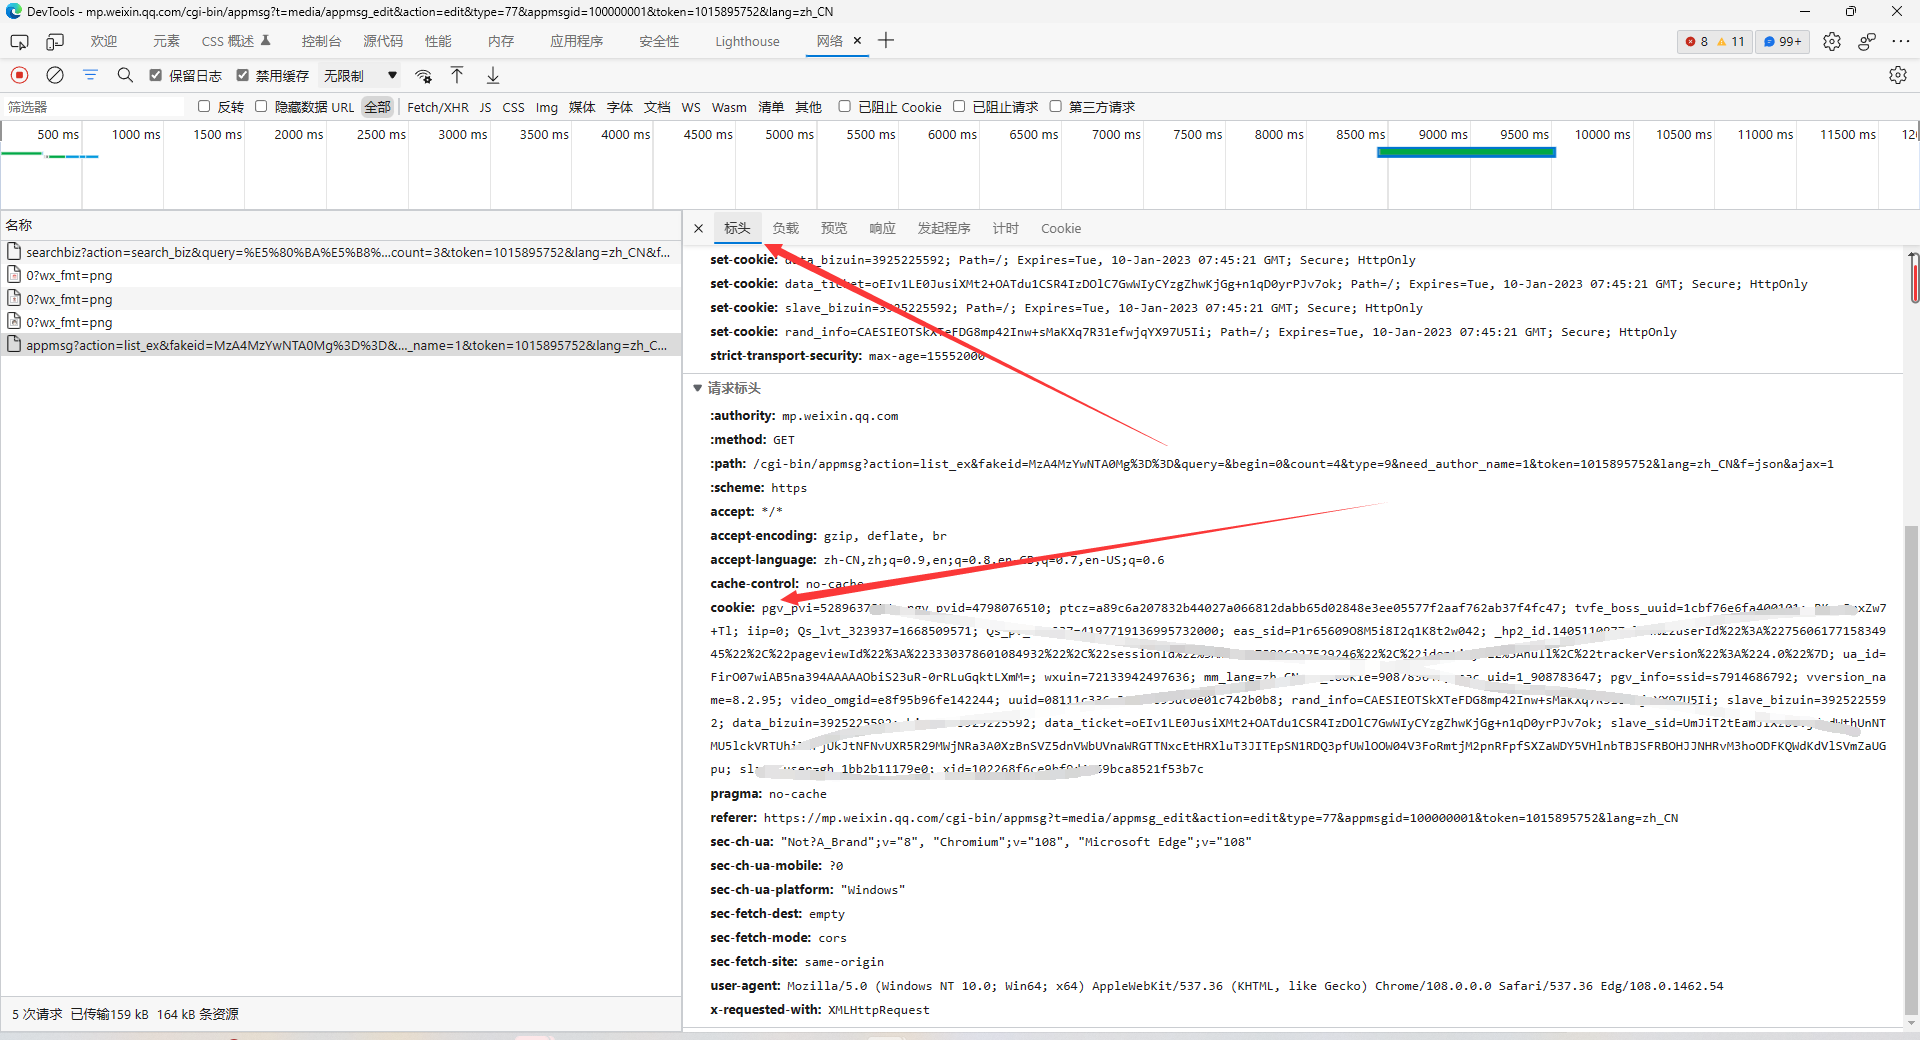The image size is (1920, 1040).
Task: Select the Preview detail tab
Action: pyautogui.click(x=833, y=228)
